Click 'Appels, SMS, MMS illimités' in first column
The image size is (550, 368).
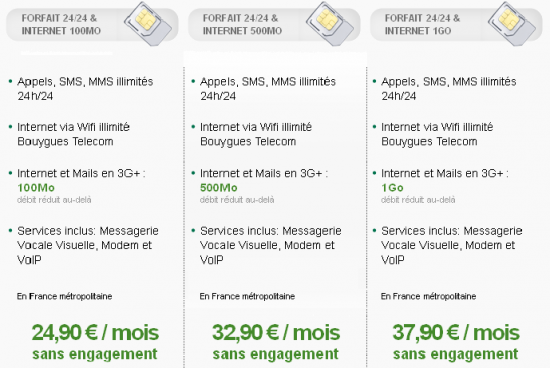[x=85, y=82]
